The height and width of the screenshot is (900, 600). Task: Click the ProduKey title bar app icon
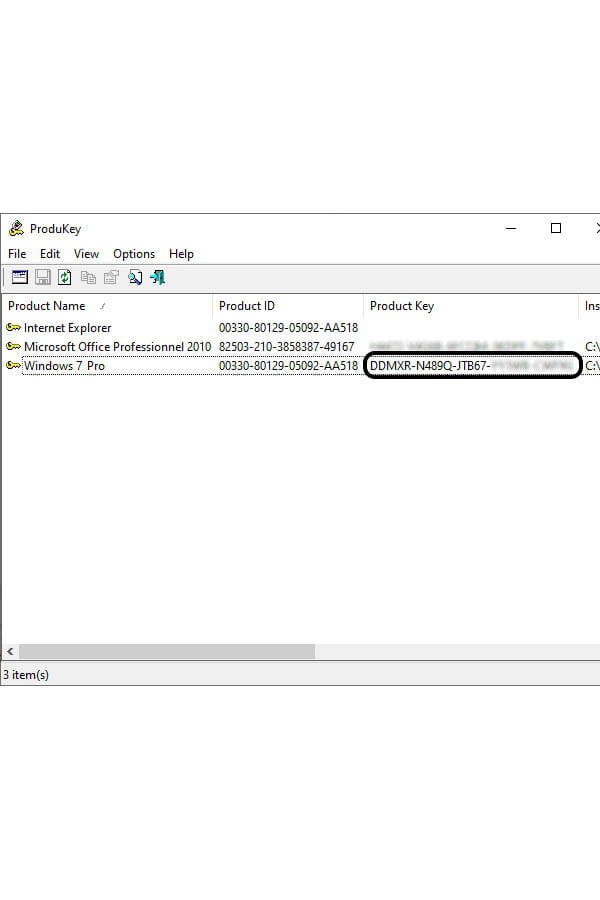16,229
